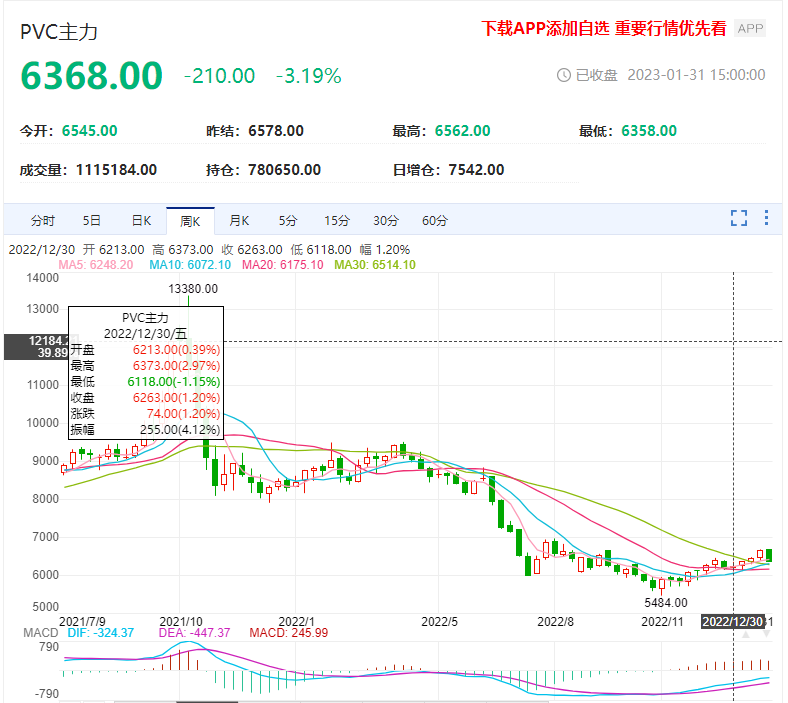The height and width of the screenshot is (703, 788).
Task: Click the DIF: -324.37 indicator value
Action: click(x=101, y=633)
